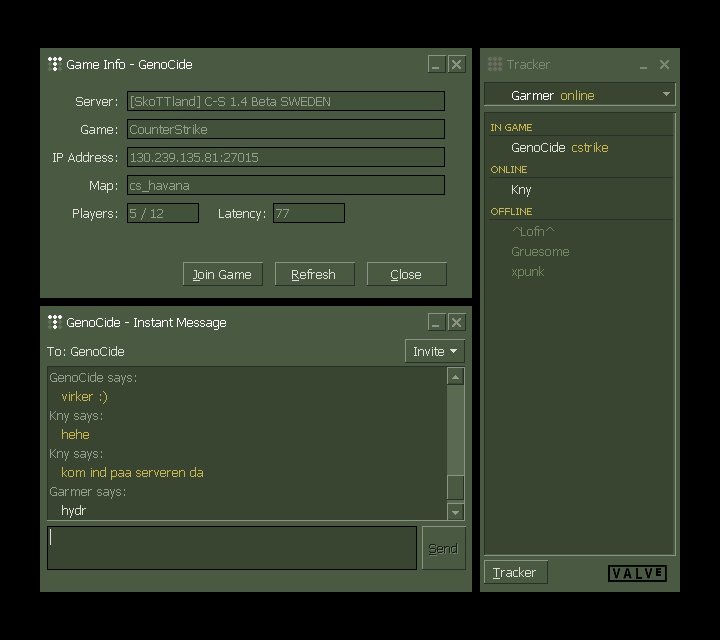Click the message text input box
The width and height of the screenshot is (720, 640).
pos(232,548)
